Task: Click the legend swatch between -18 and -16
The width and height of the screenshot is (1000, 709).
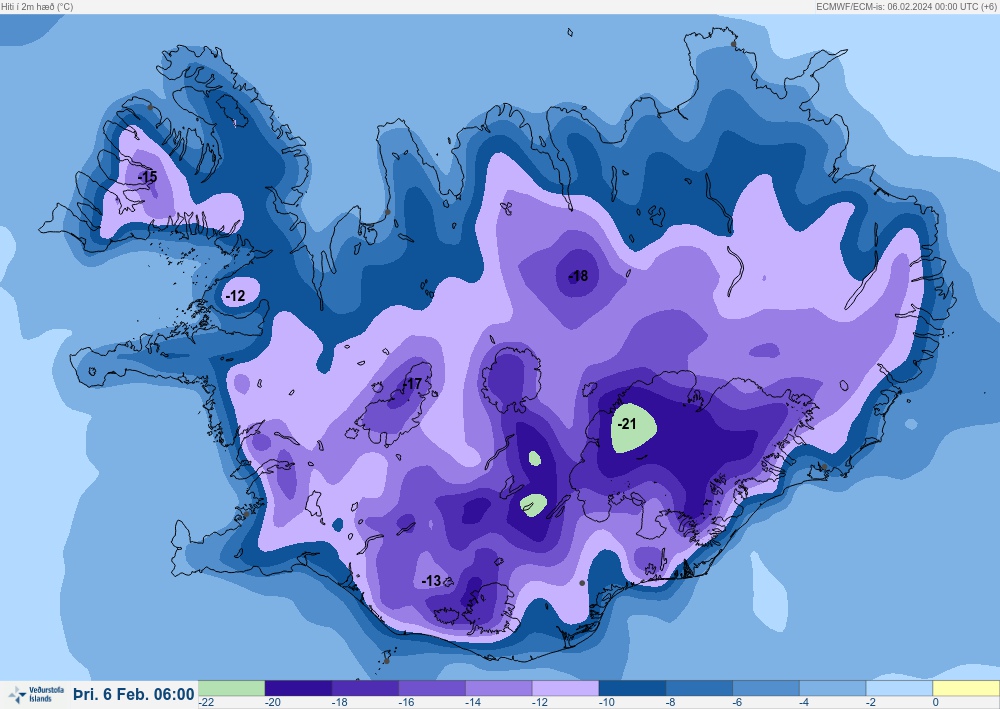Action: coord(365,688)
